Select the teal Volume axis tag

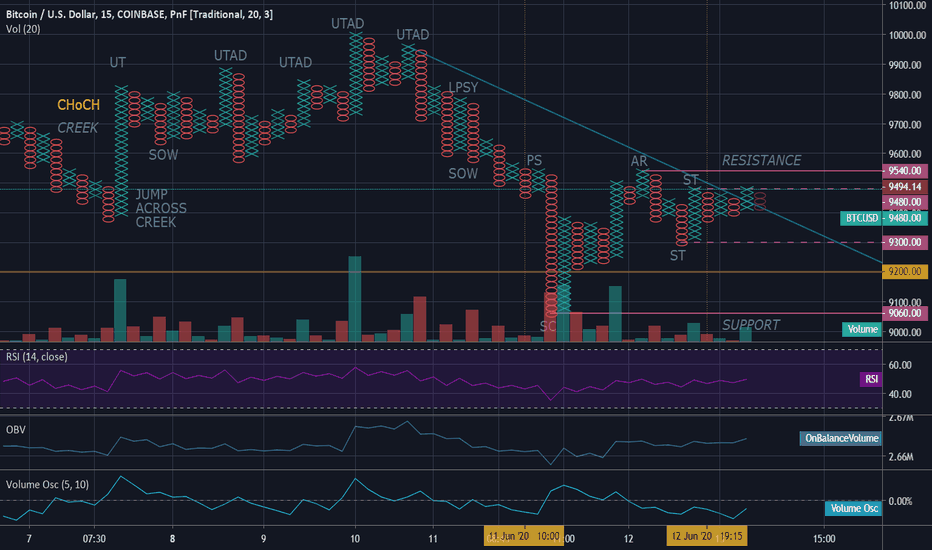[862, 329]
